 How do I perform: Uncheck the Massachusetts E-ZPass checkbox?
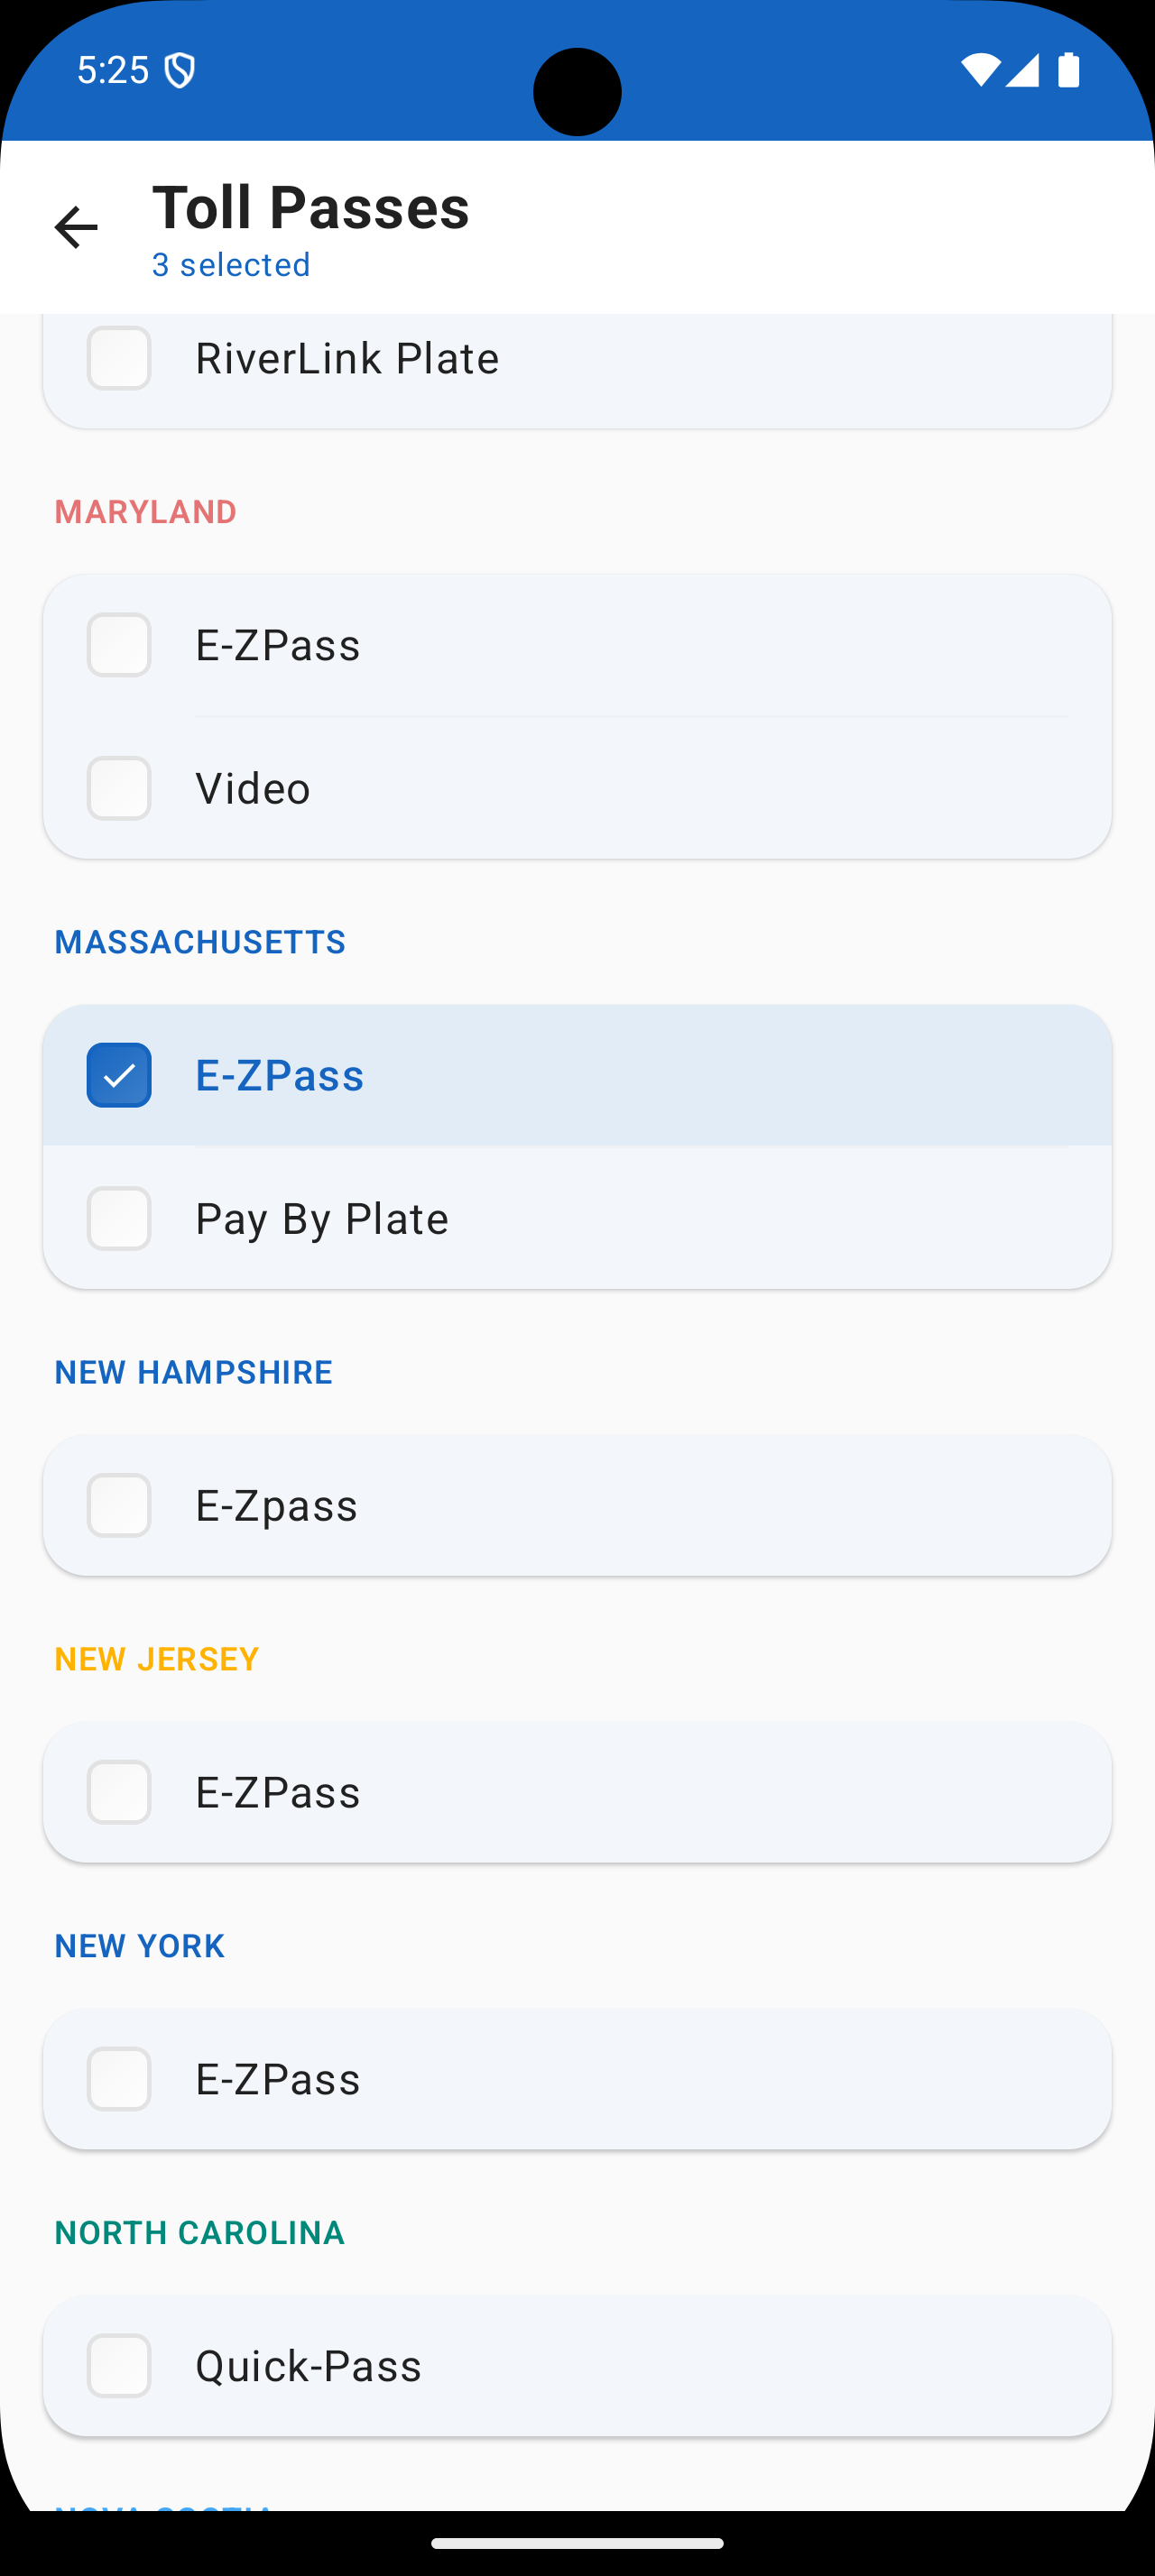[x=119, y=1075]
